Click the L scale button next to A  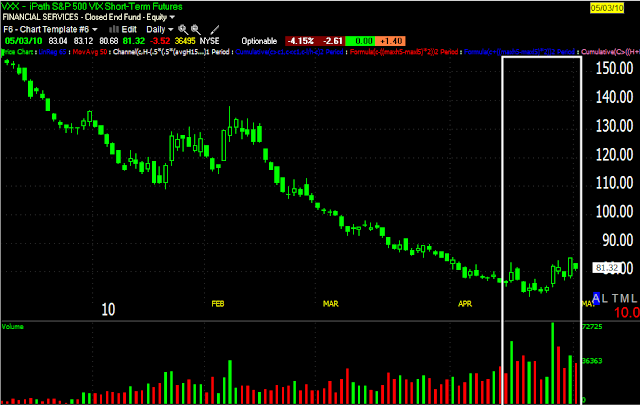click(x=605, y=298)
